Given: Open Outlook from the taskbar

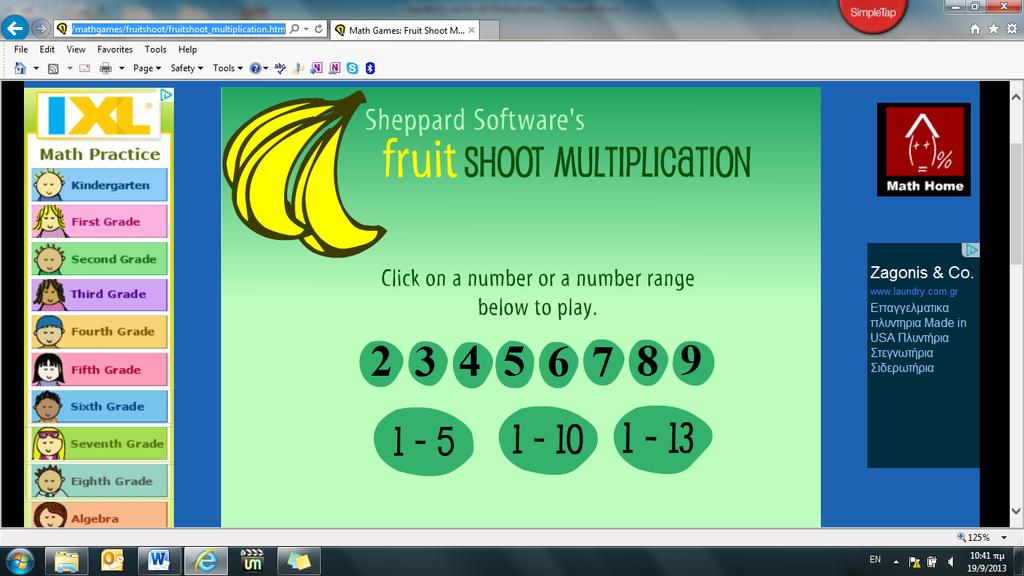Looking at the screenshot, I should point(112,561).
